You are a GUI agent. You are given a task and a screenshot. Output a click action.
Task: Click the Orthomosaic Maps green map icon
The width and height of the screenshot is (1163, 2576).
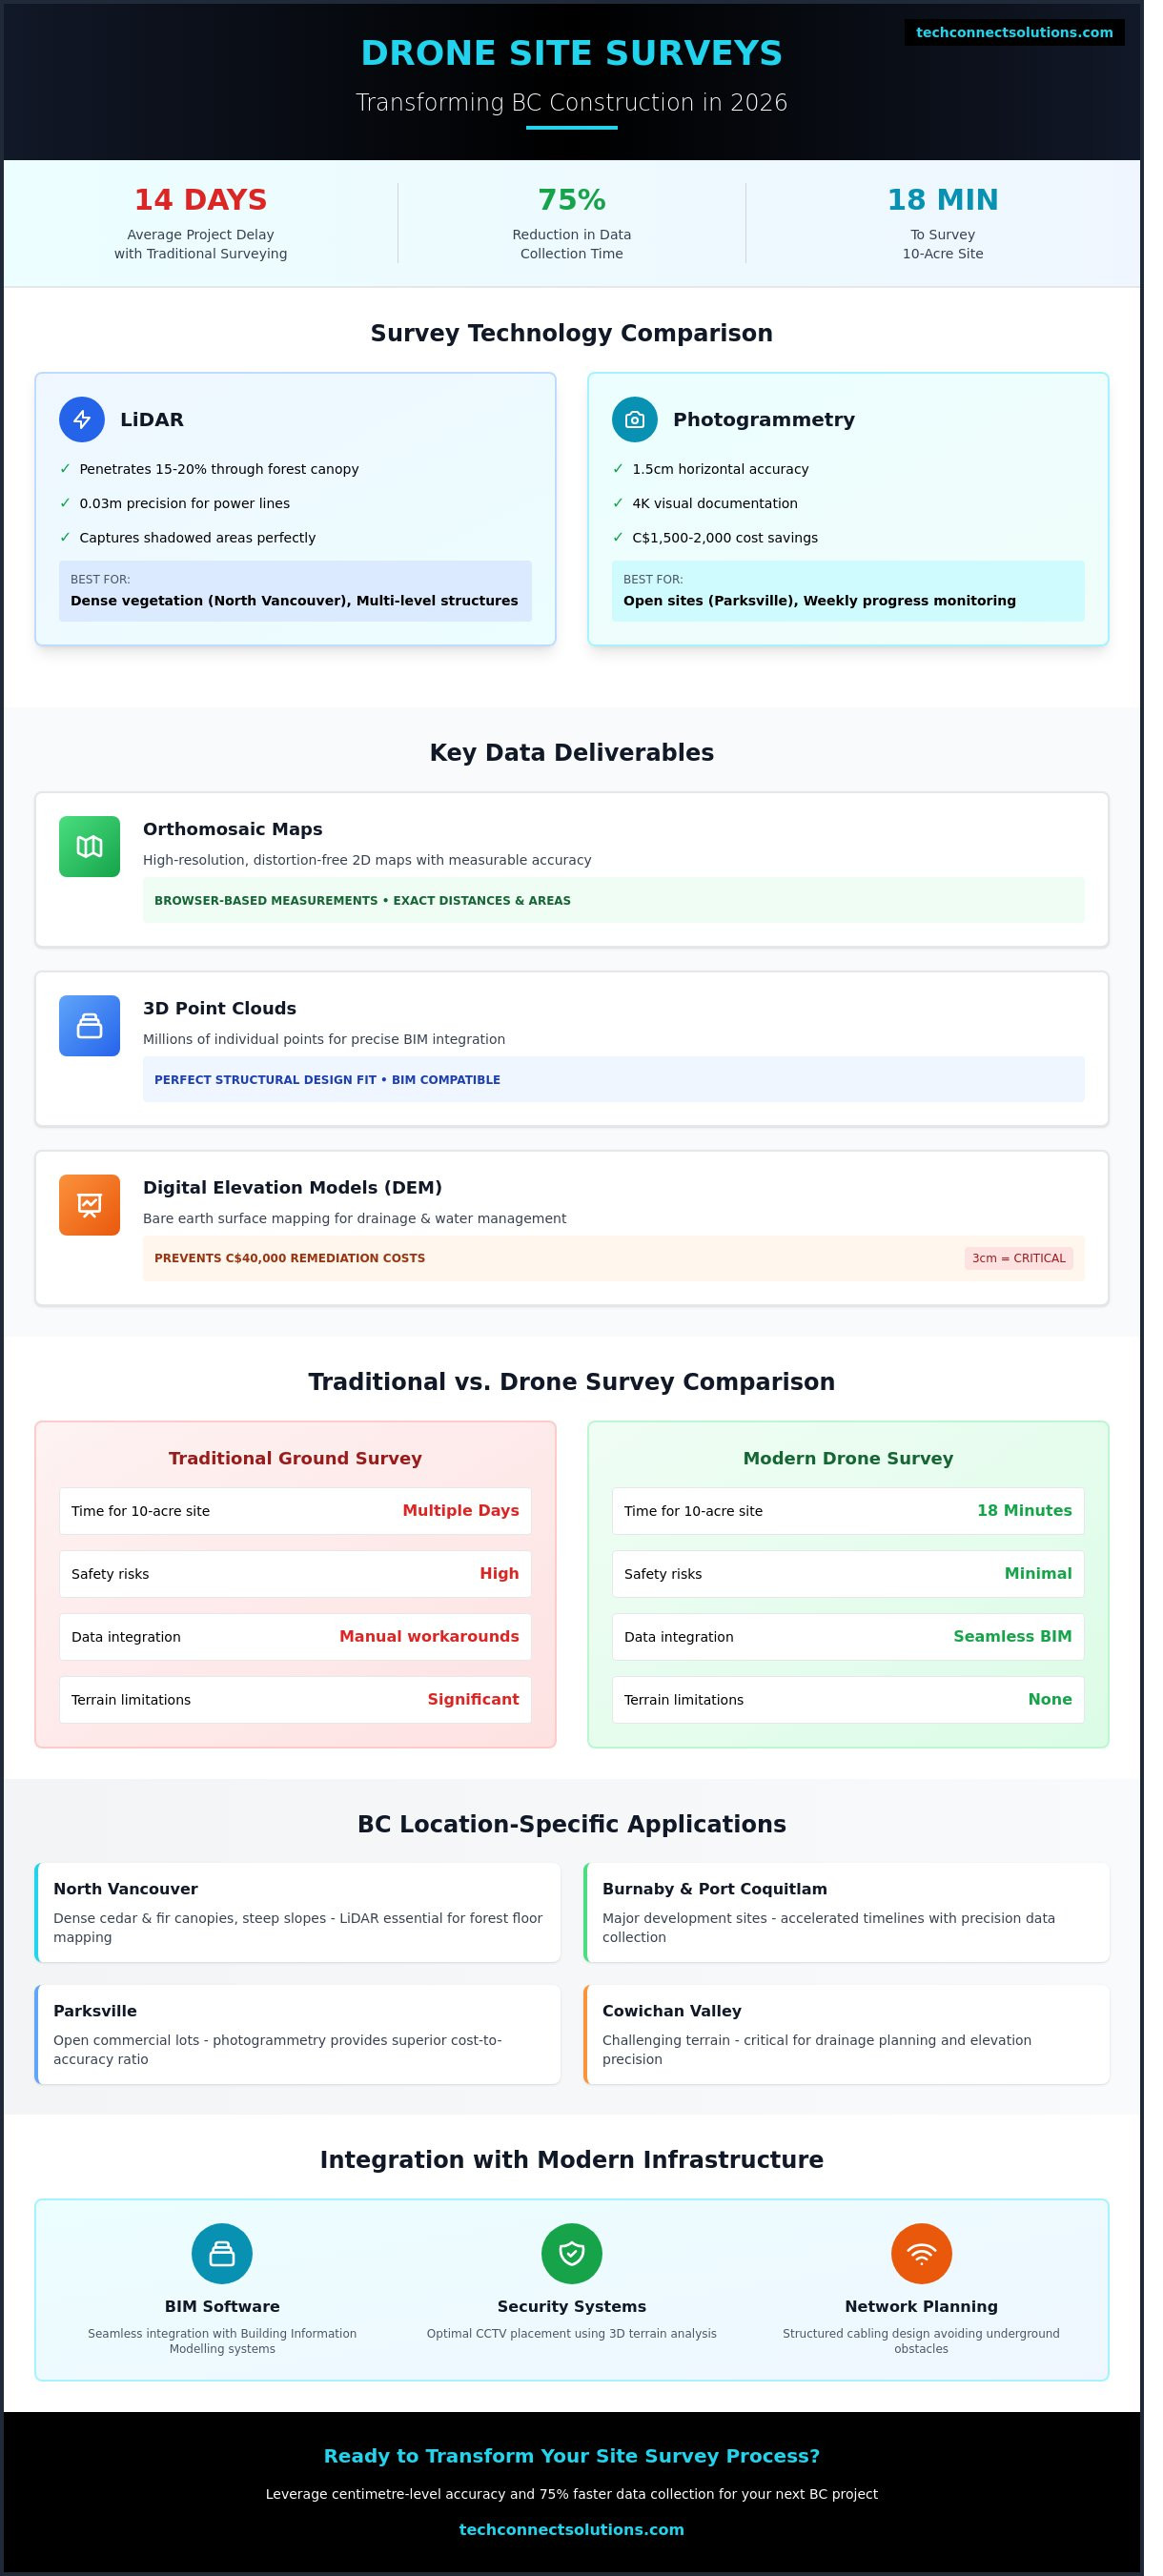click(89, 847)
